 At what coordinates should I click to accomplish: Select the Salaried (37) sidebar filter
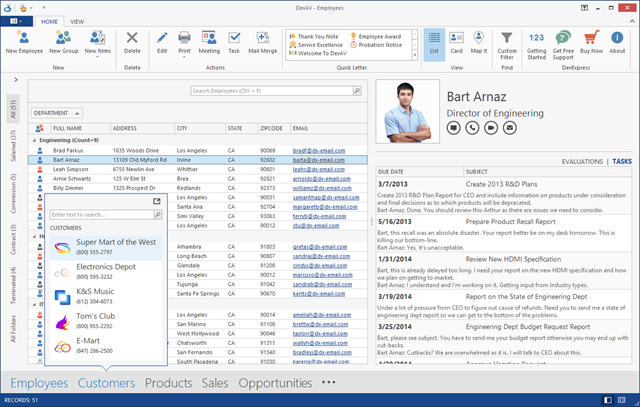[x=13, y=146]
